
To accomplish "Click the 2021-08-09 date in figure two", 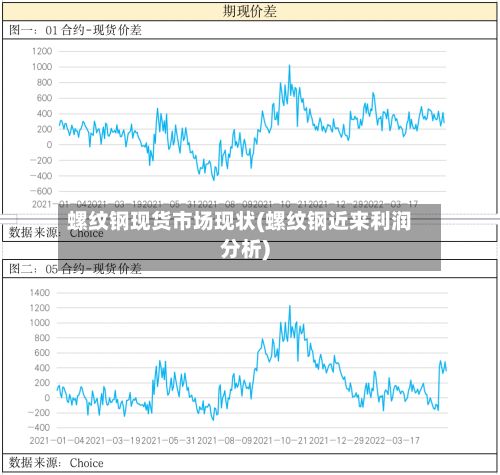I will click(225, 441).
